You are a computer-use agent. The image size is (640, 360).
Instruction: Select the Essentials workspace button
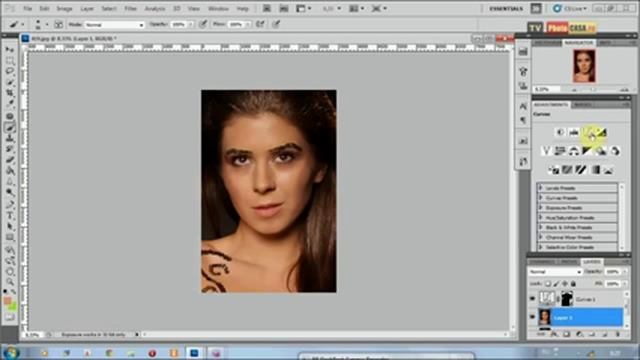click(x=506, y=8)
